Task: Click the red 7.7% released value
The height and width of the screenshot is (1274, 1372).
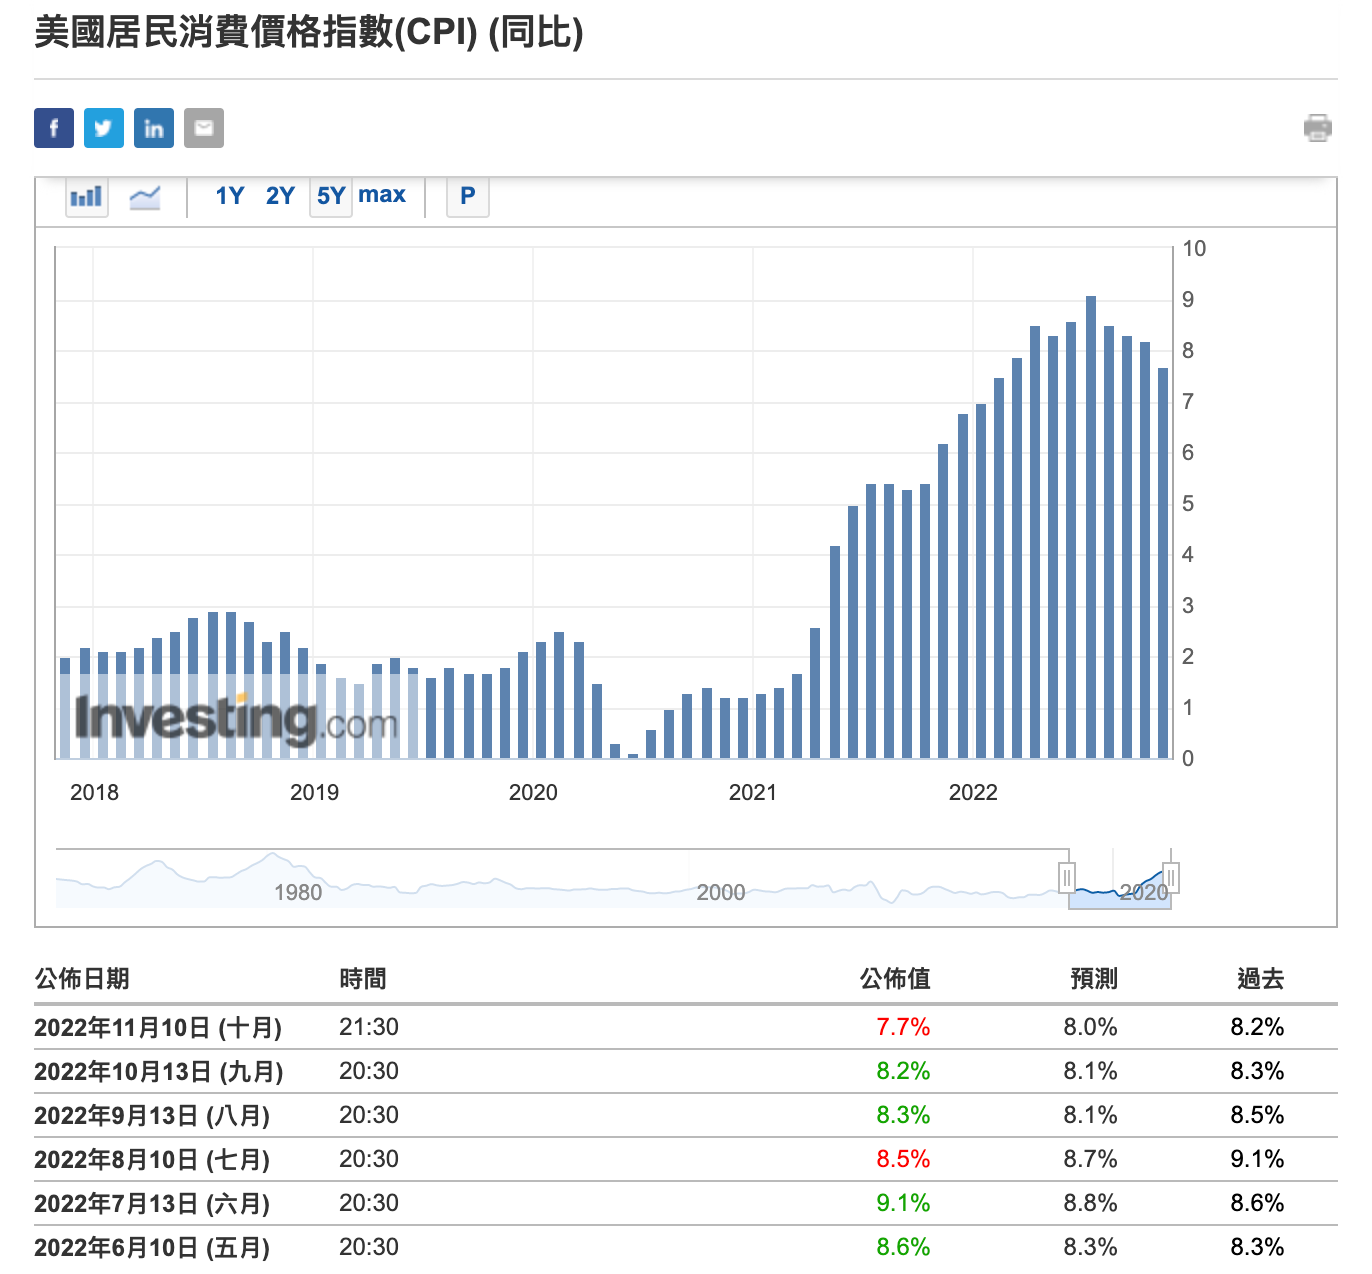Action: click(903, 1027)
